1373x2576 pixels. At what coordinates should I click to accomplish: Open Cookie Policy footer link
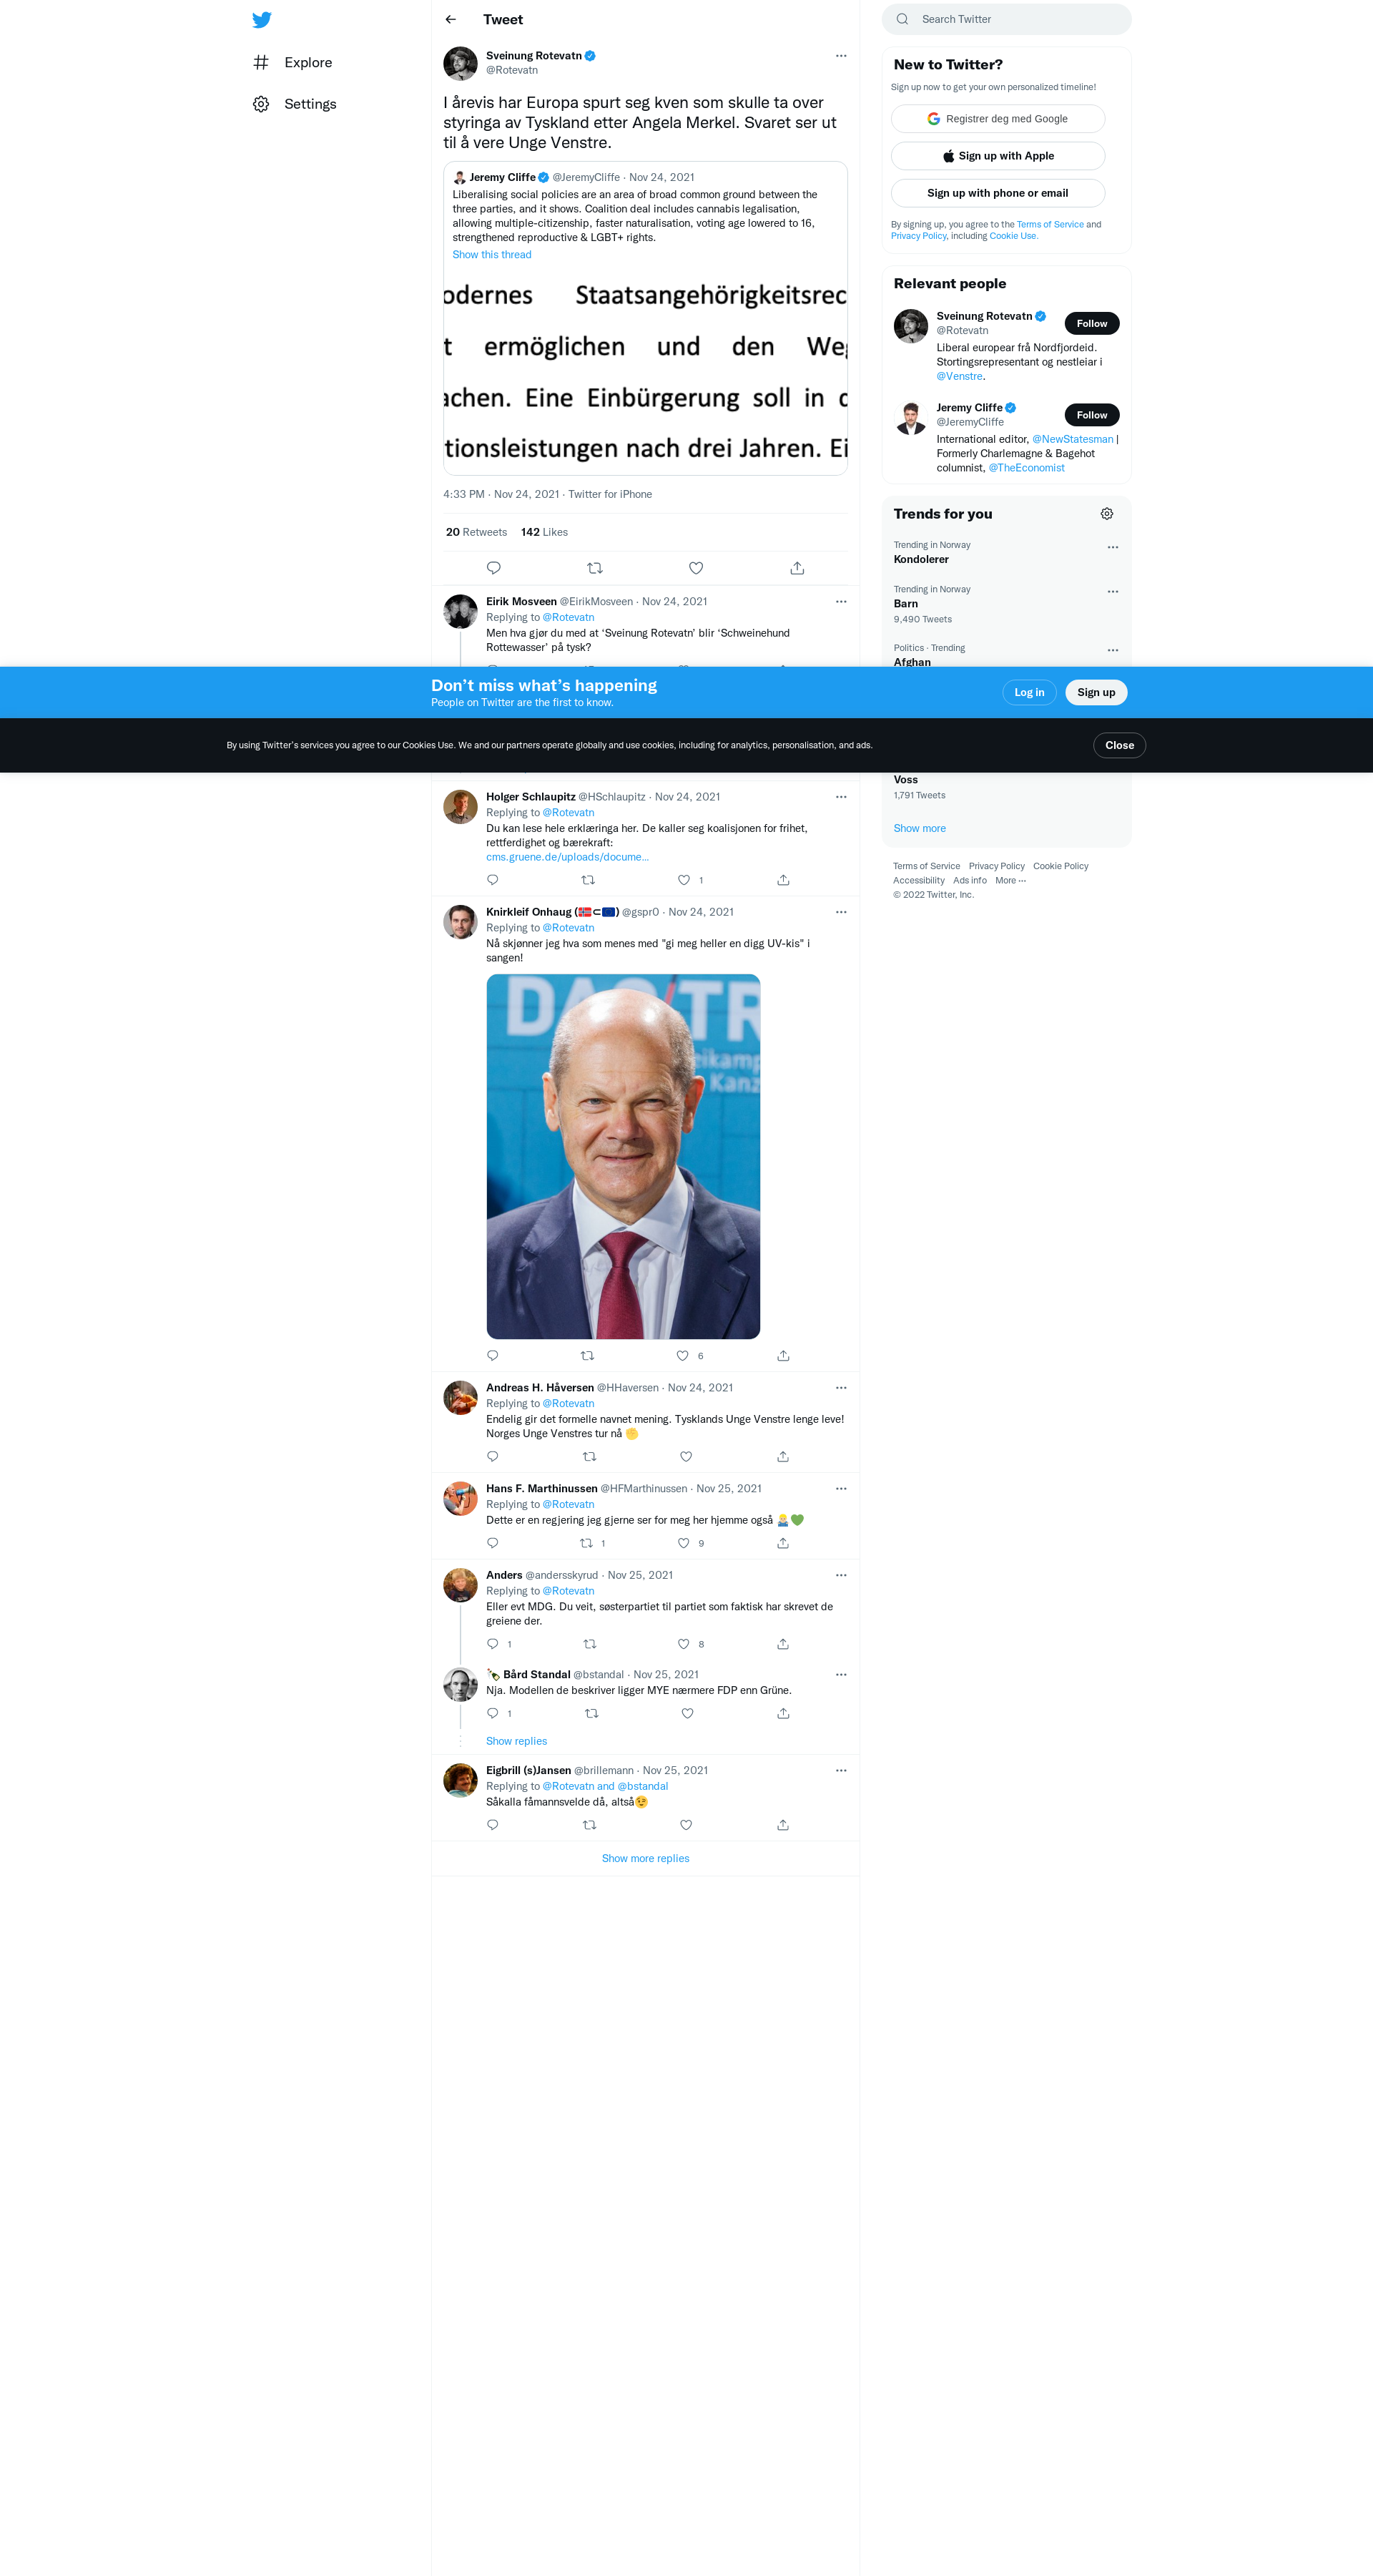[x=1060, y=866]
